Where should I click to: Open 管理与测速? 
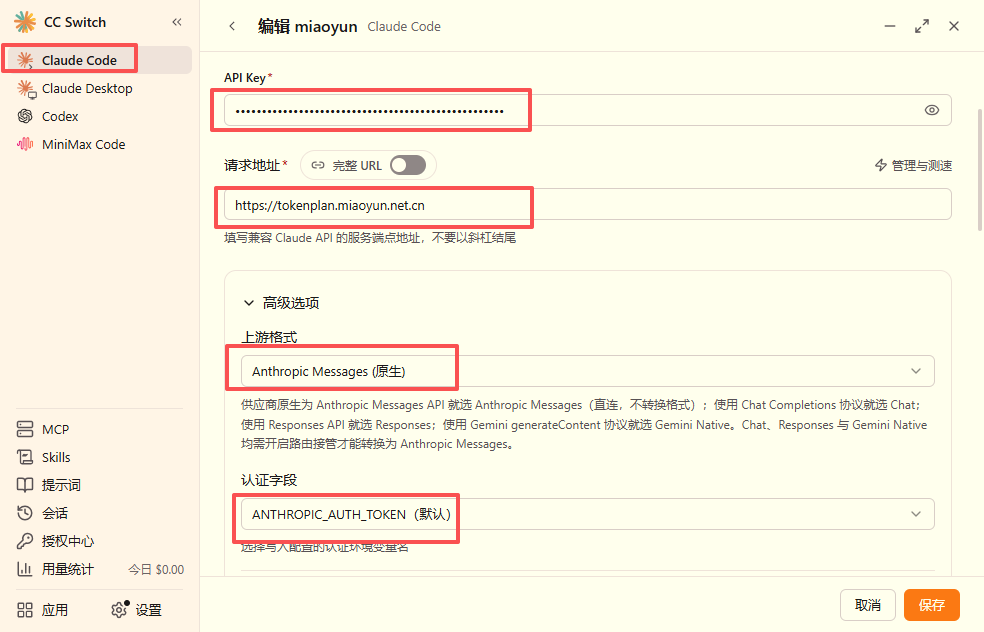pos(913,166)
